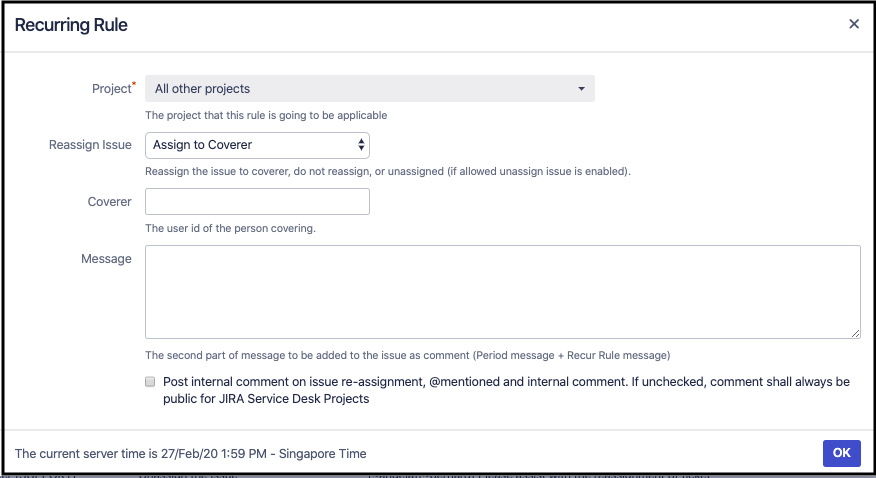Click the current server time text
The image size is (876, 478).
(190, 453)
